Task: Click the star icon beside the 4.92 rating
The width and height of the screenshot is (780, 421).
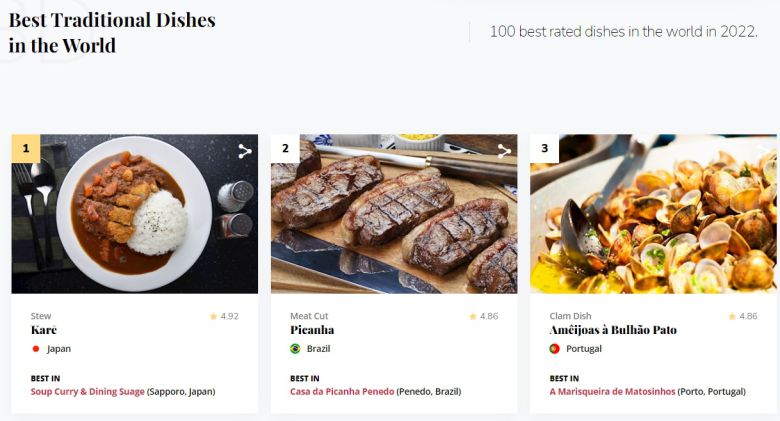Action: [x=213, y=316]
